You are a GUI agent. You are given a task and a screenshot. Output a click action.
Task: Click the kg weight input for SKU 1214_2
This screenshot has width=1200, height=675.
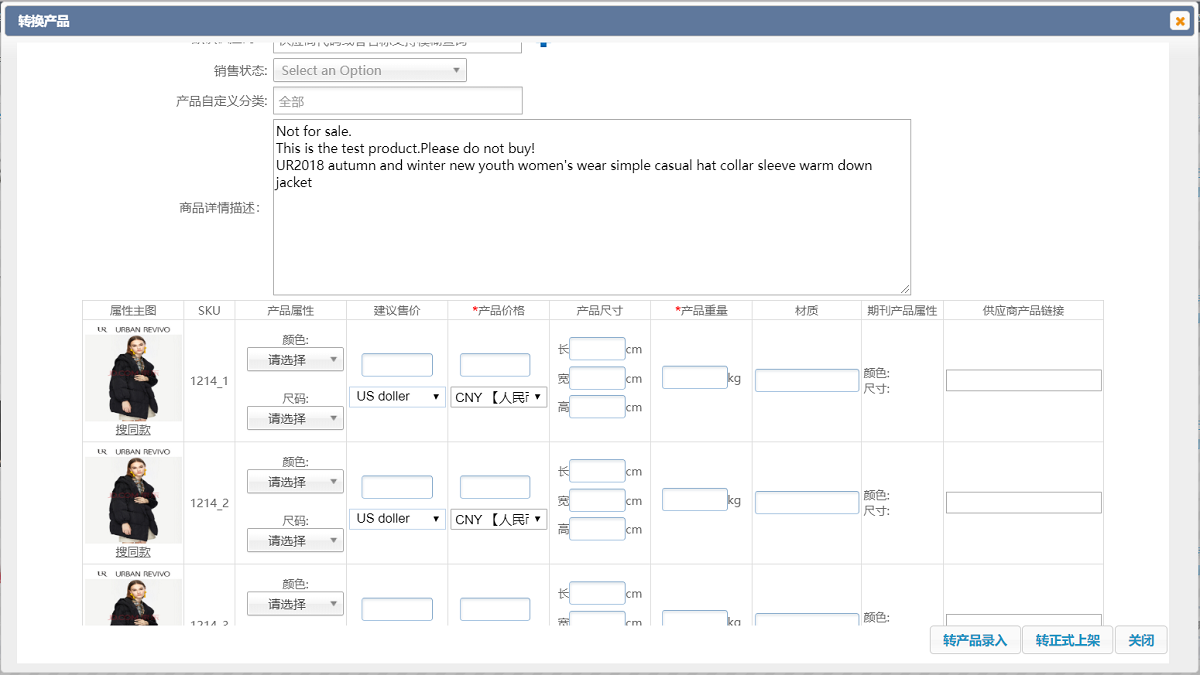[x=694, y=498]
